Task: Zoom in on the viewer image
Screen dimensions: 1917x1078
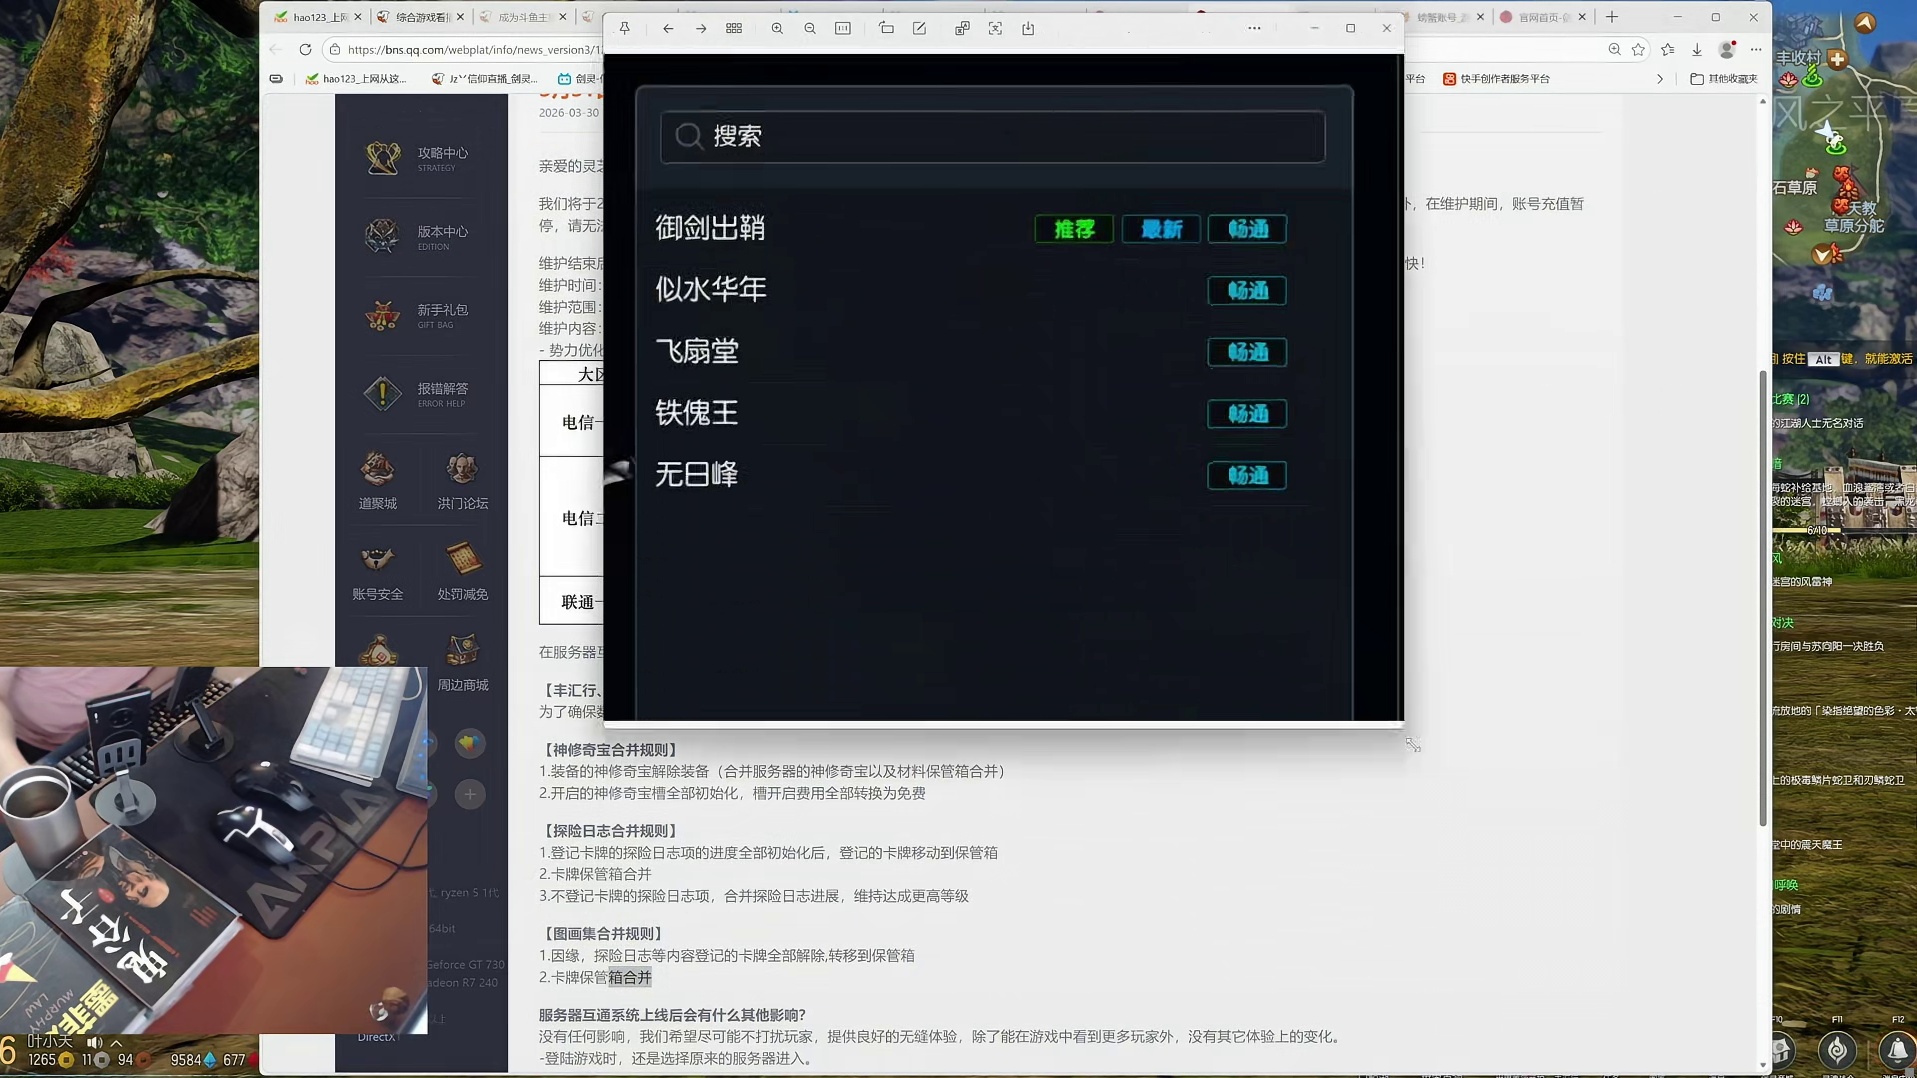Action: 777,29
